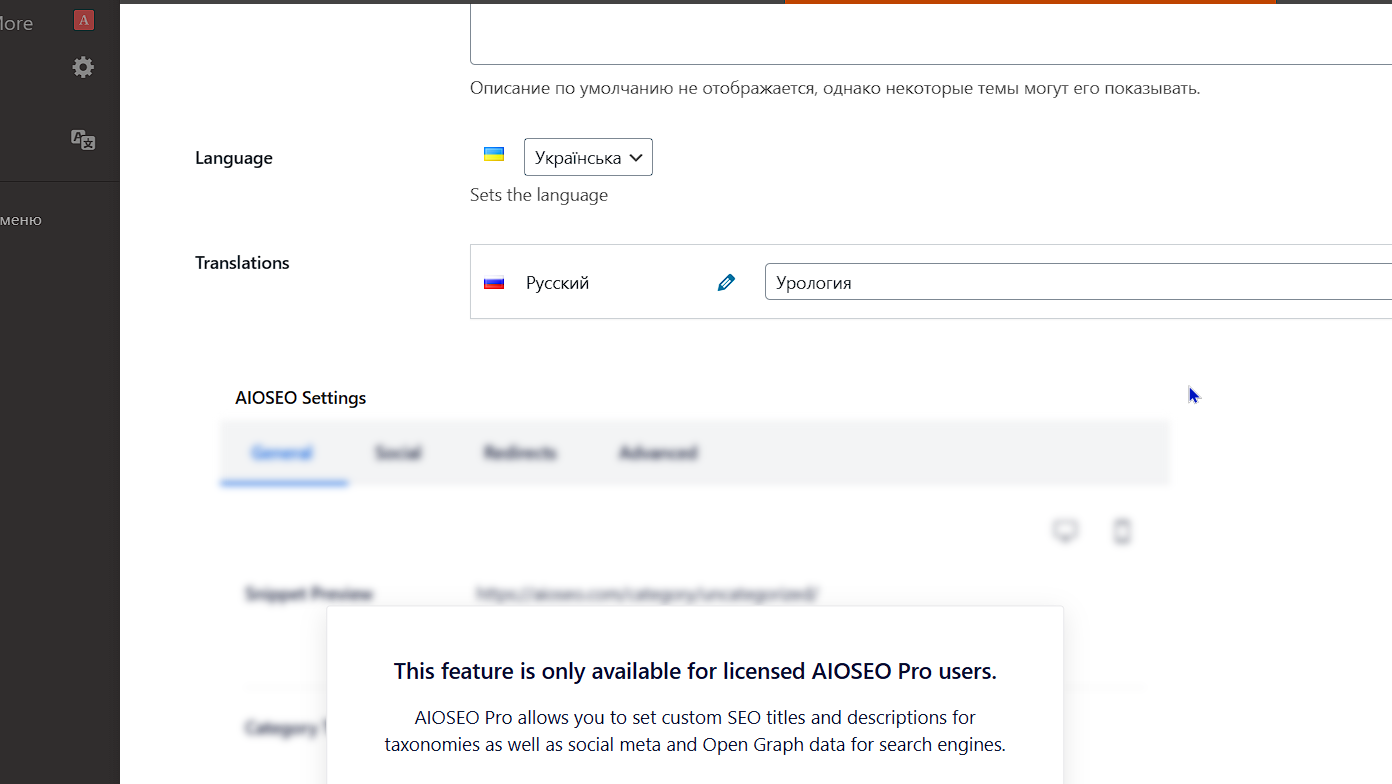Click the Русский language label
This screenshot has height=784, width=1392.
click(x=557, y=283)
